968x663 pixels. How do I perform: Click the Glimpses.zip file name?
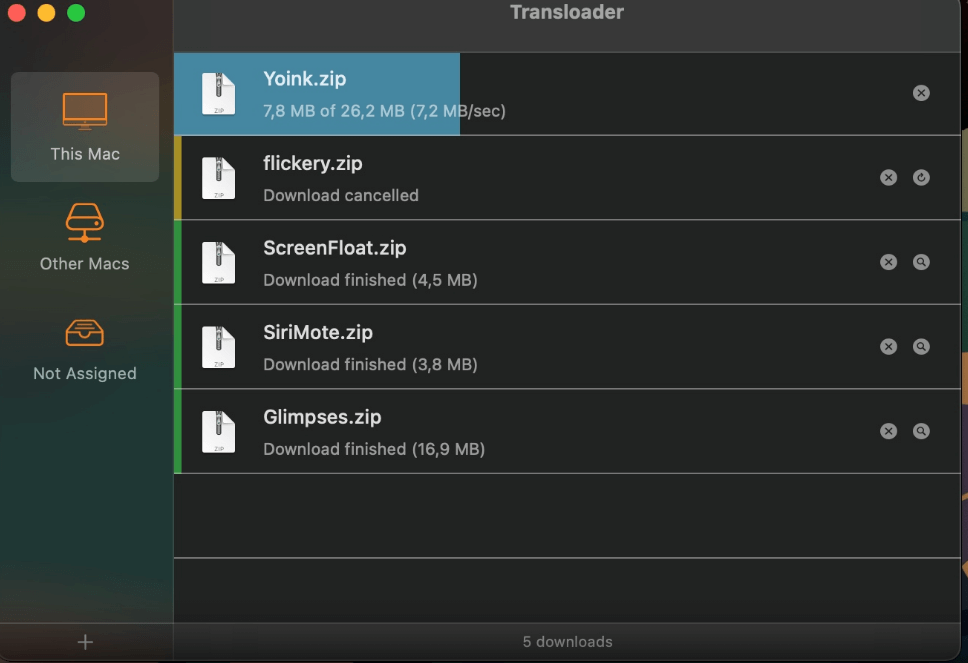[x=322, y=417]
